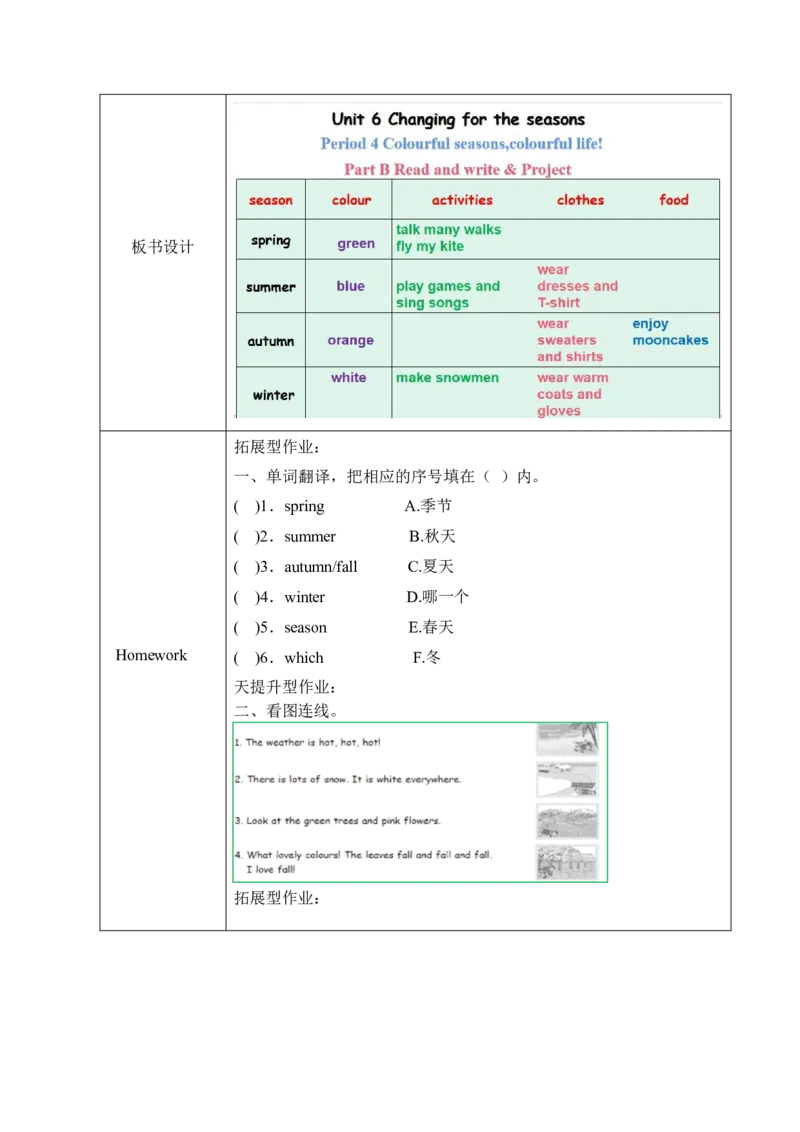Select the 'season' column header
800x1132 pixels.
(271, 200)
